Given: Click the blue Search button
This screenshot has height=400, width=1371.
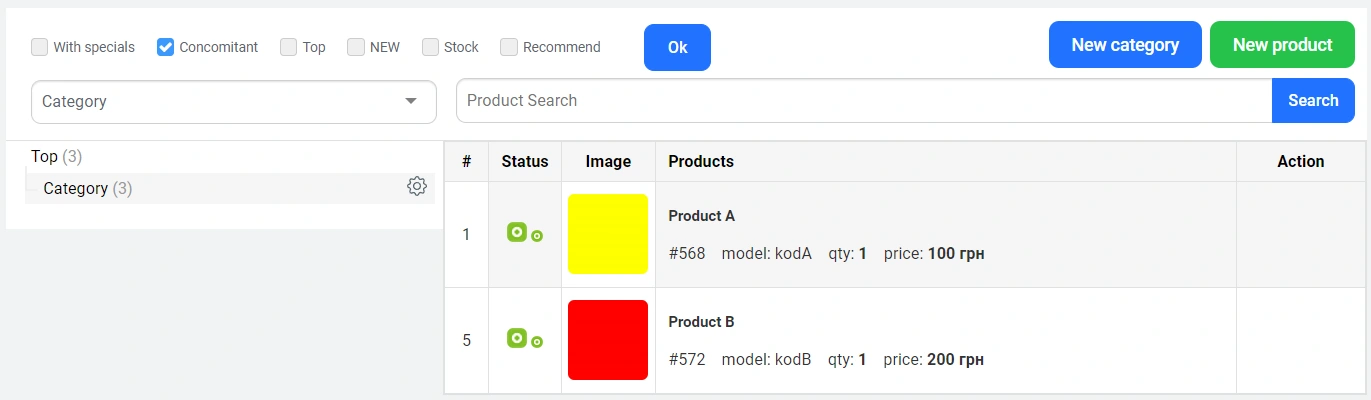Looking at the screenshot, I should tap(1313, 101).
